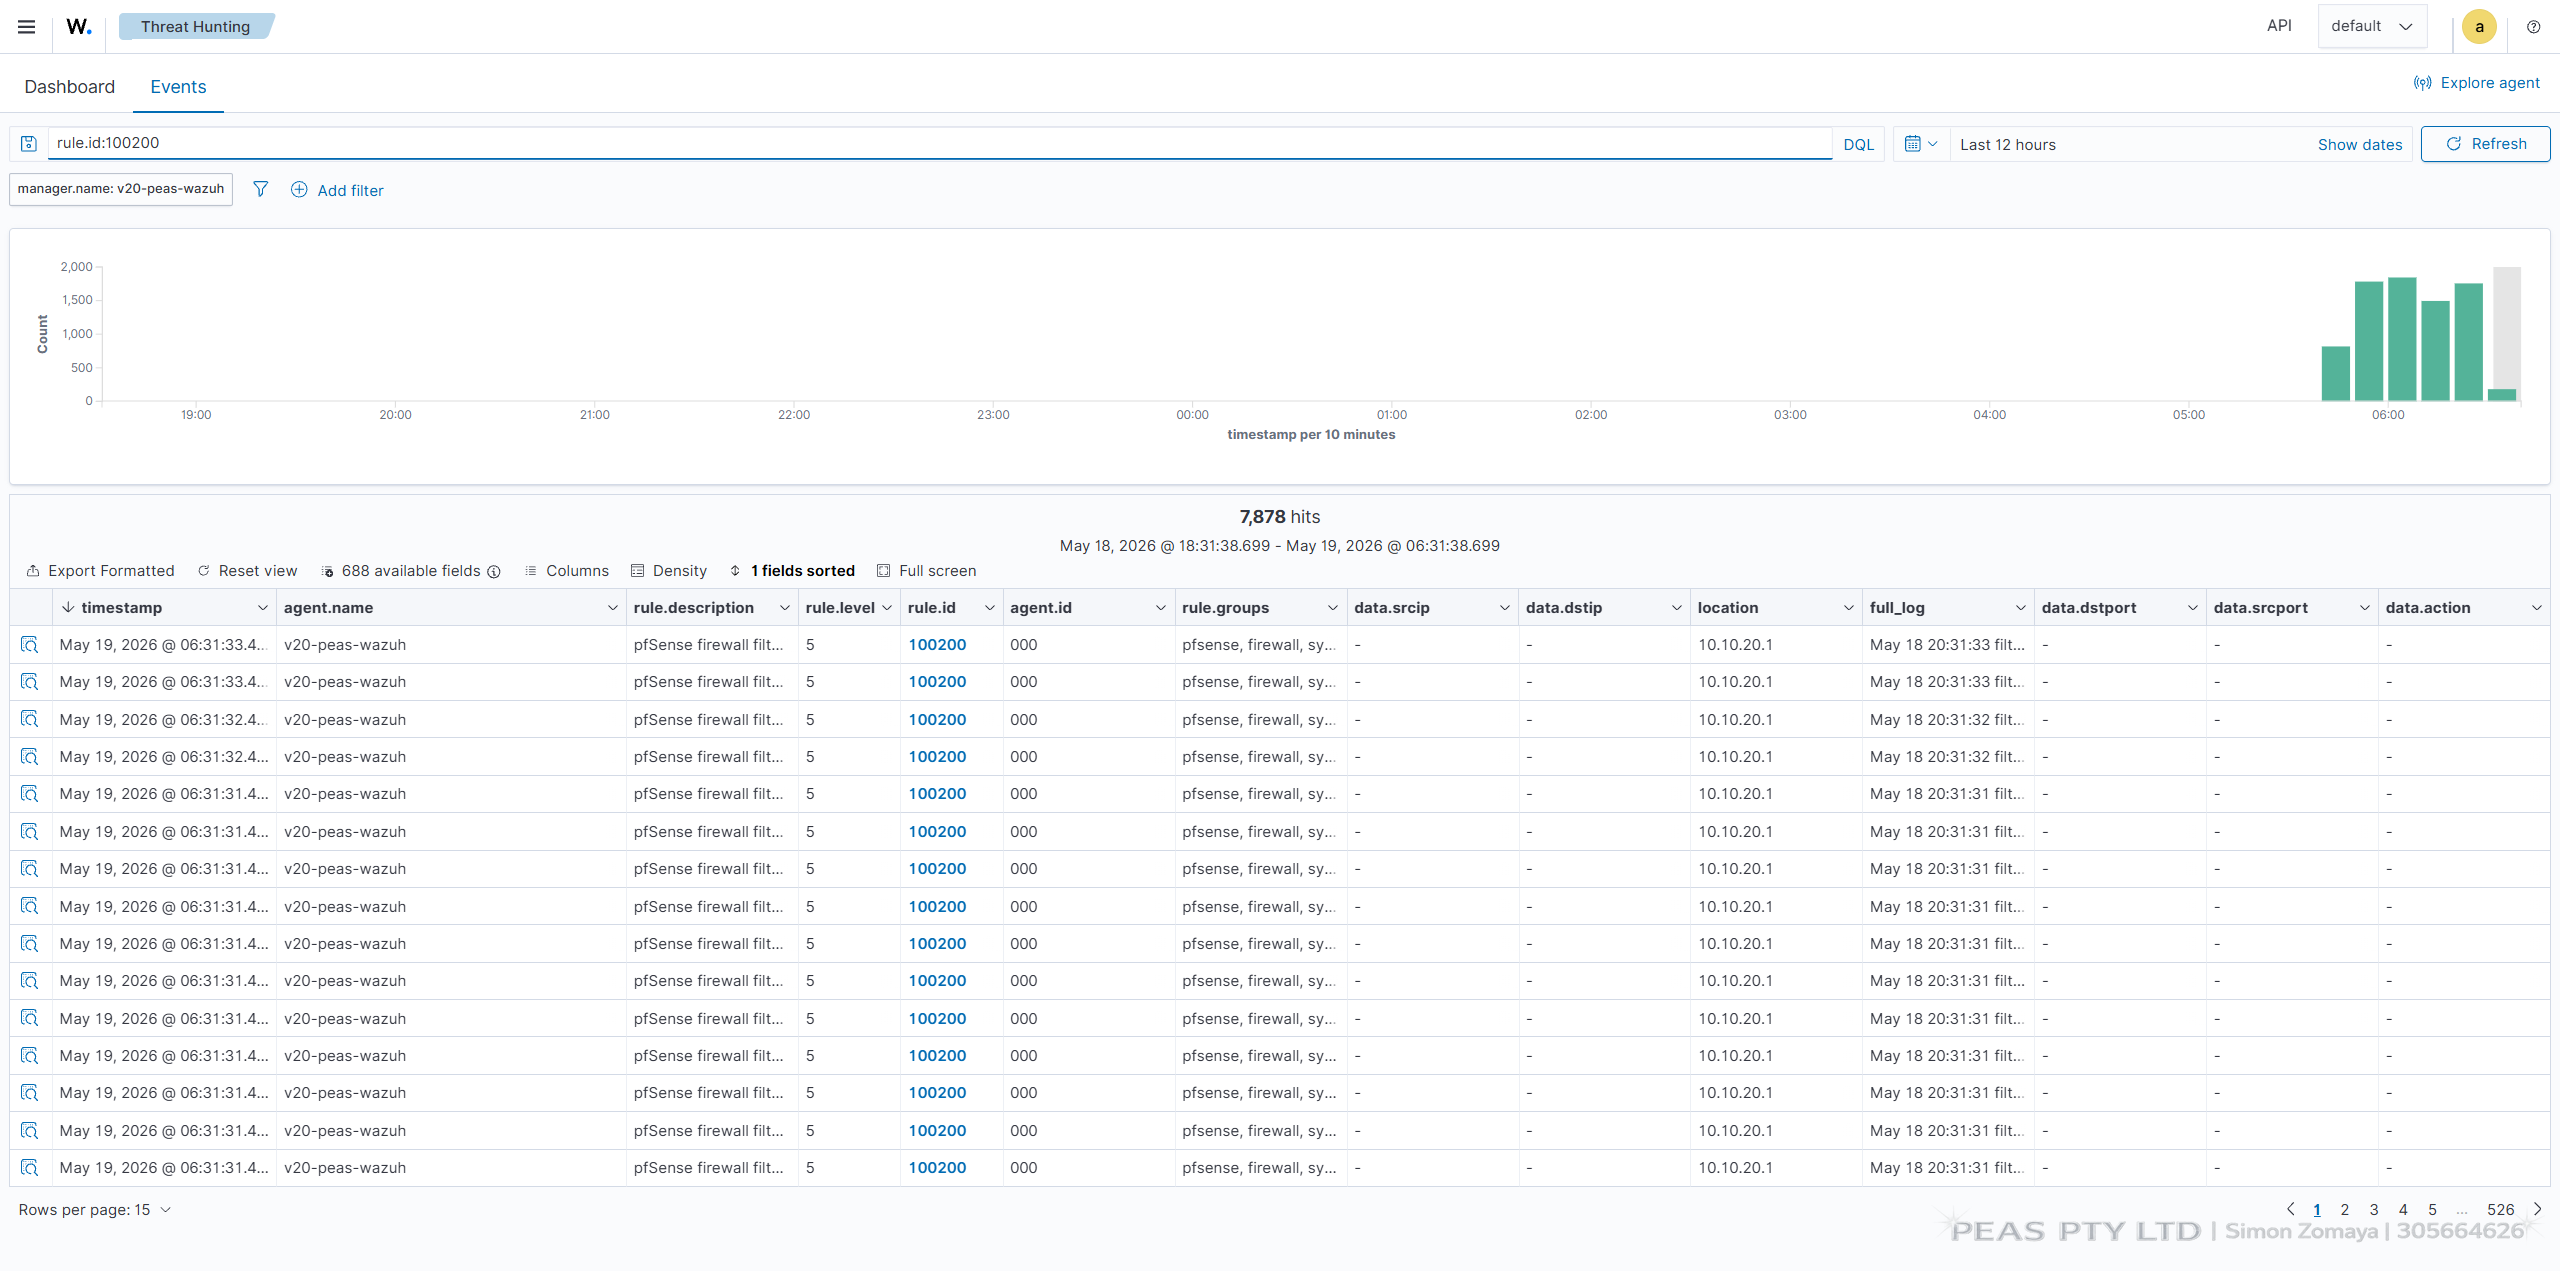2560x1271 pixels.
Task: Open the location column header menu
Action: (1849, 608)
